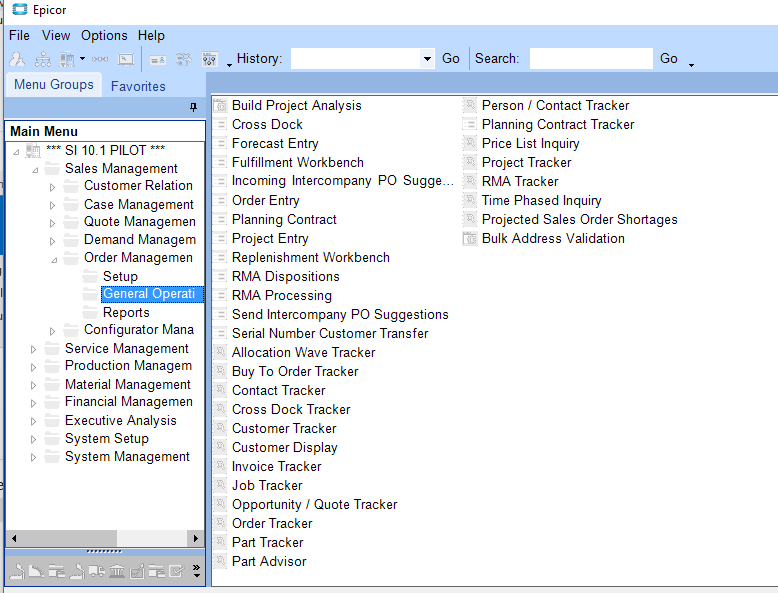Viewport: 778px width, 593px height.
Task: Collapse the Sales Management folder
Action: [35, 170]
